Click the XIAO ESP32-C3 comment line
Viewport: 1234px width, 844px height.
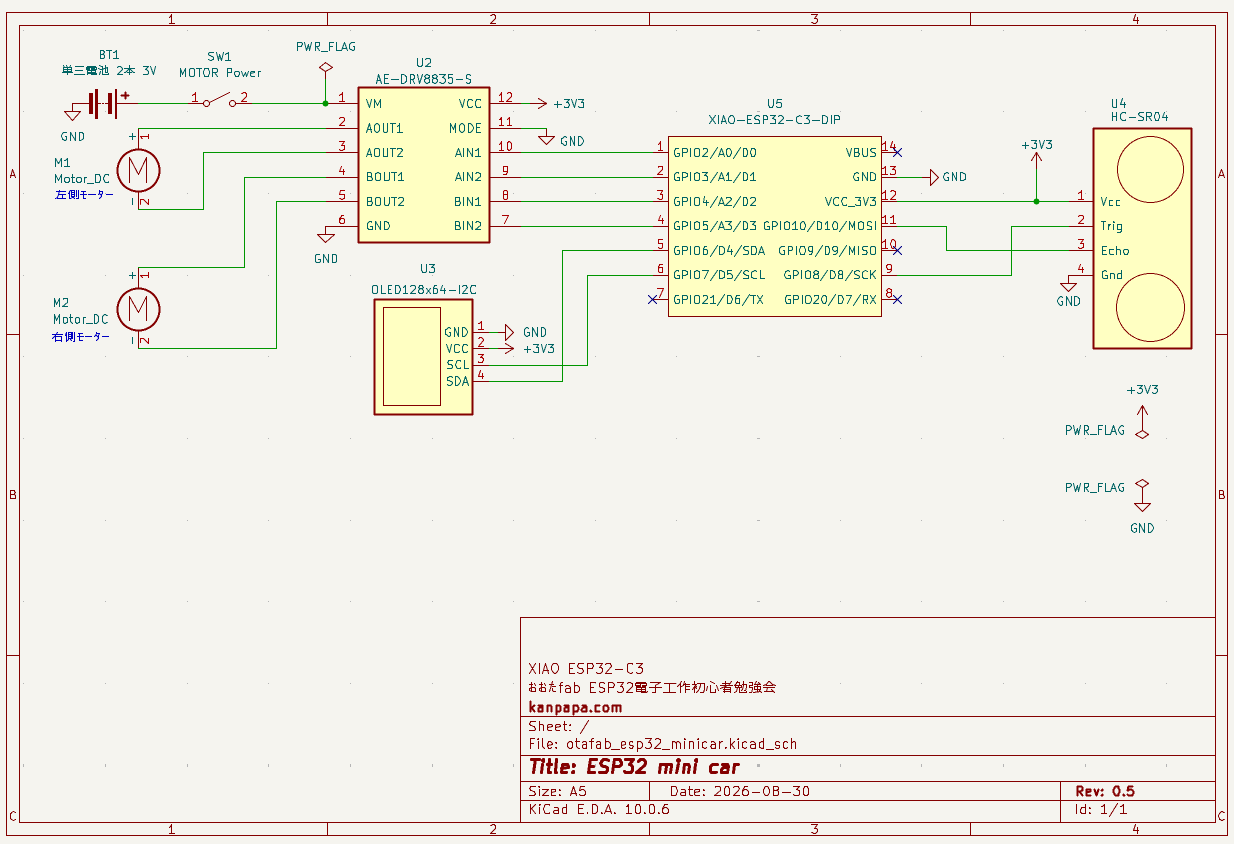click(x=586, y=668)
